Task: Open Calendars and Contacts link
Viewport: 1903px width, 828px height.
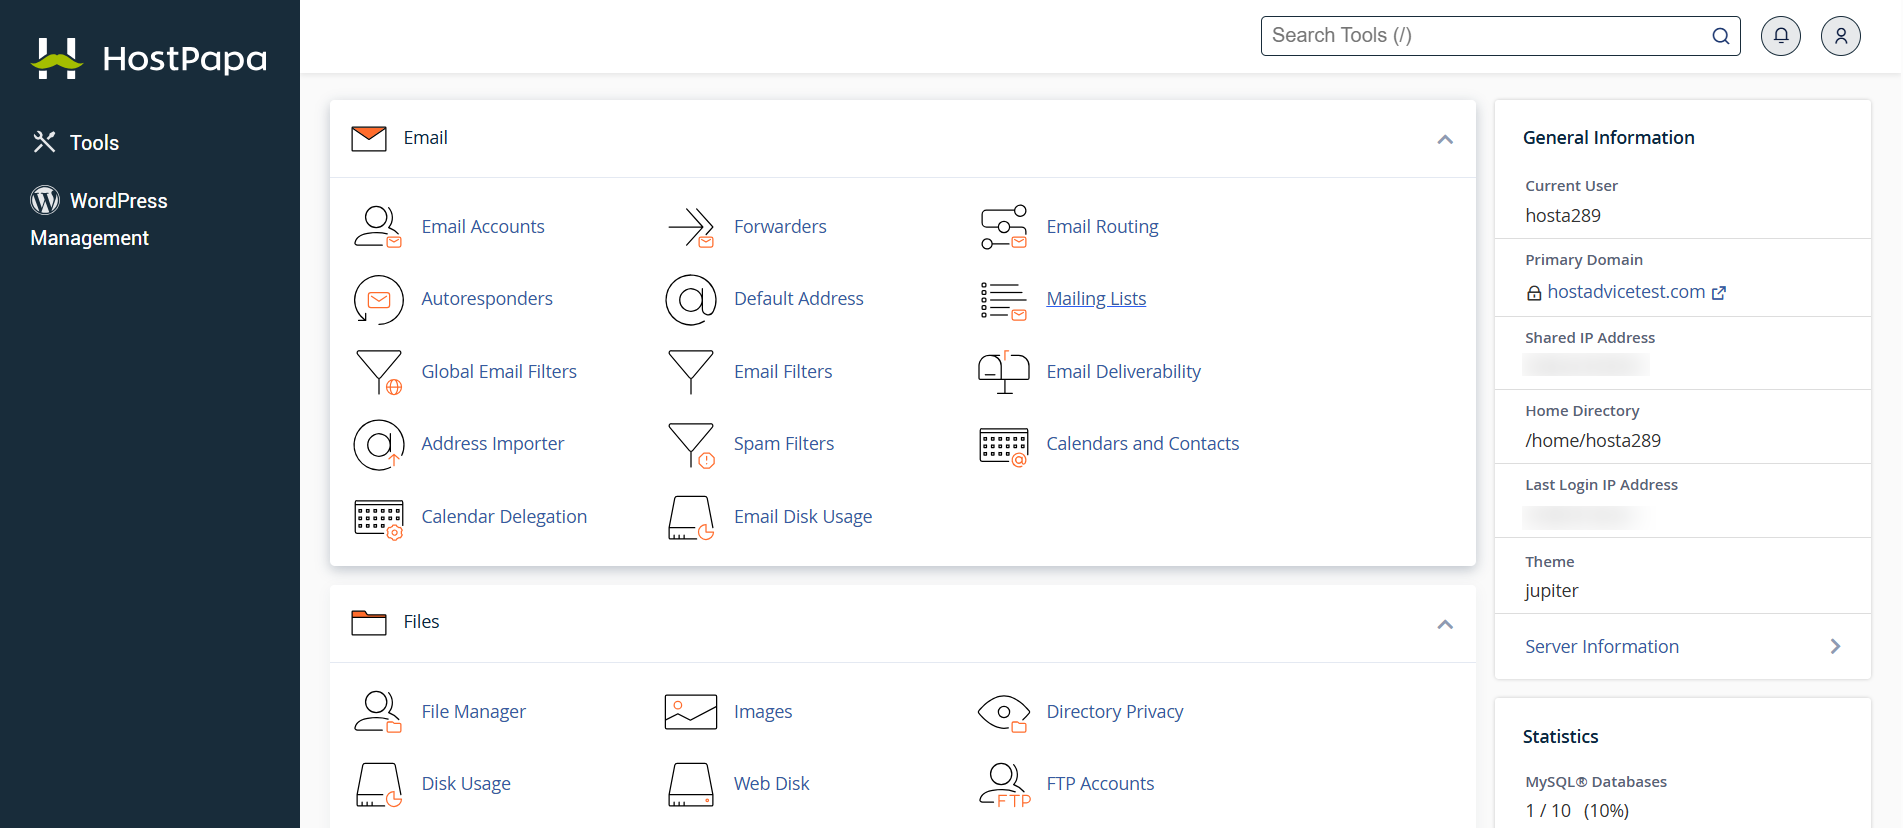Action: click(x=1142, y=444)
